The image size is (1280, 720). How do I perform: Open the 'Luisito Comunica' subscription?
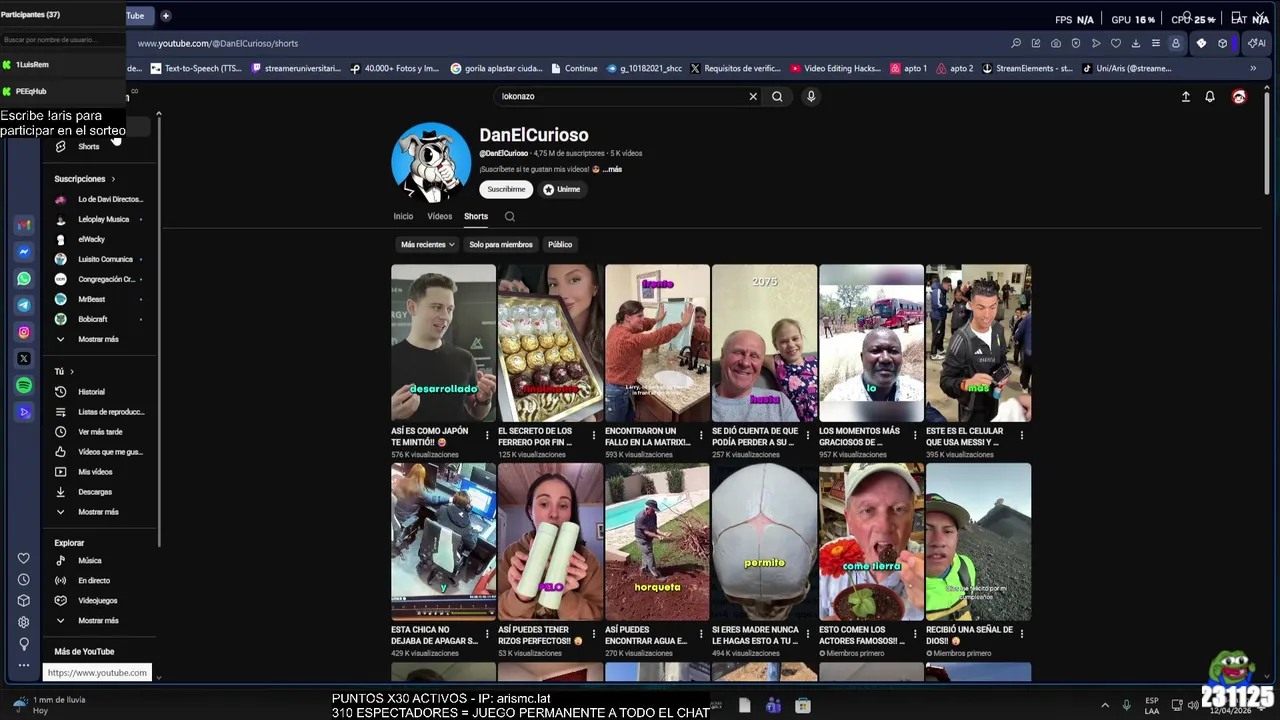tap(105, 259)
